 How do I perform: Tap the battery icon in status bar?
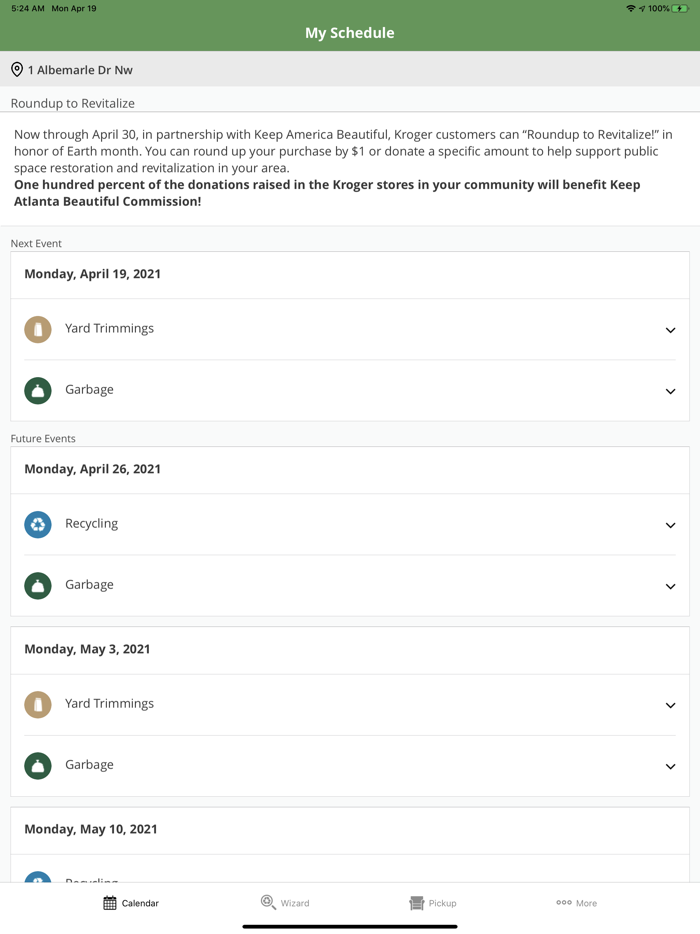point(680,8)
